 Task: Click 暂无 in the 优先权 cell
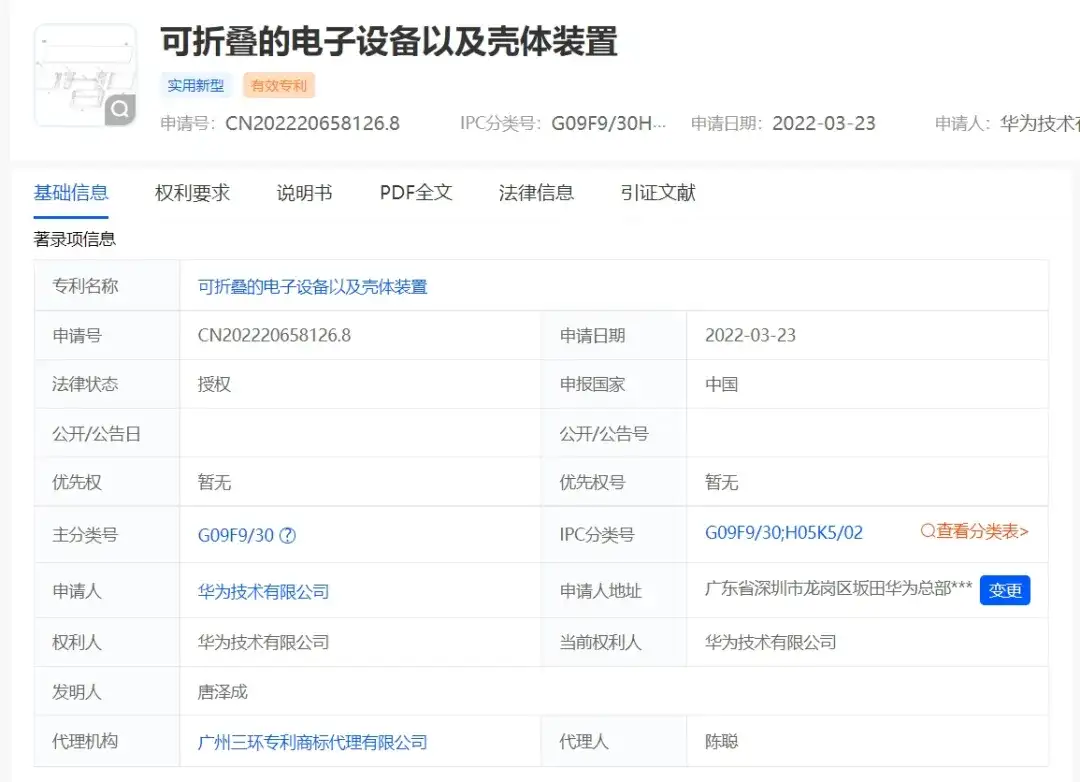coord(214,482)
